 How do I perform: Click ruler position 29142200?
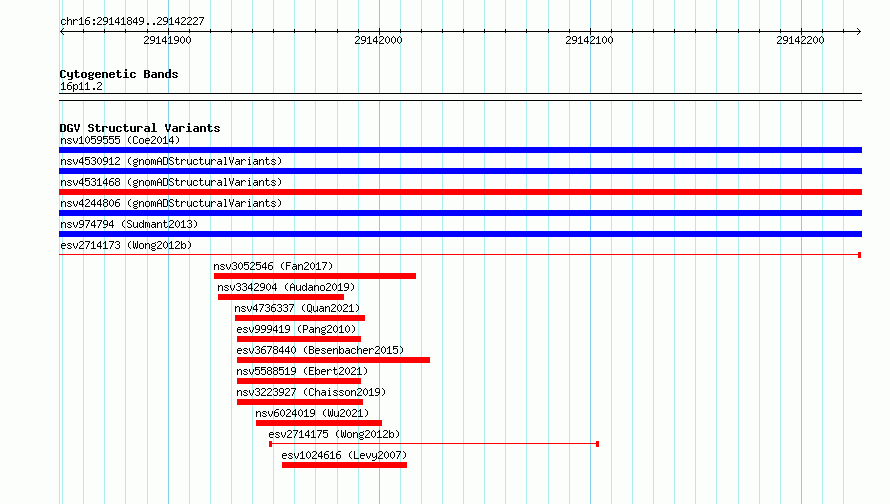click(800, 40)
